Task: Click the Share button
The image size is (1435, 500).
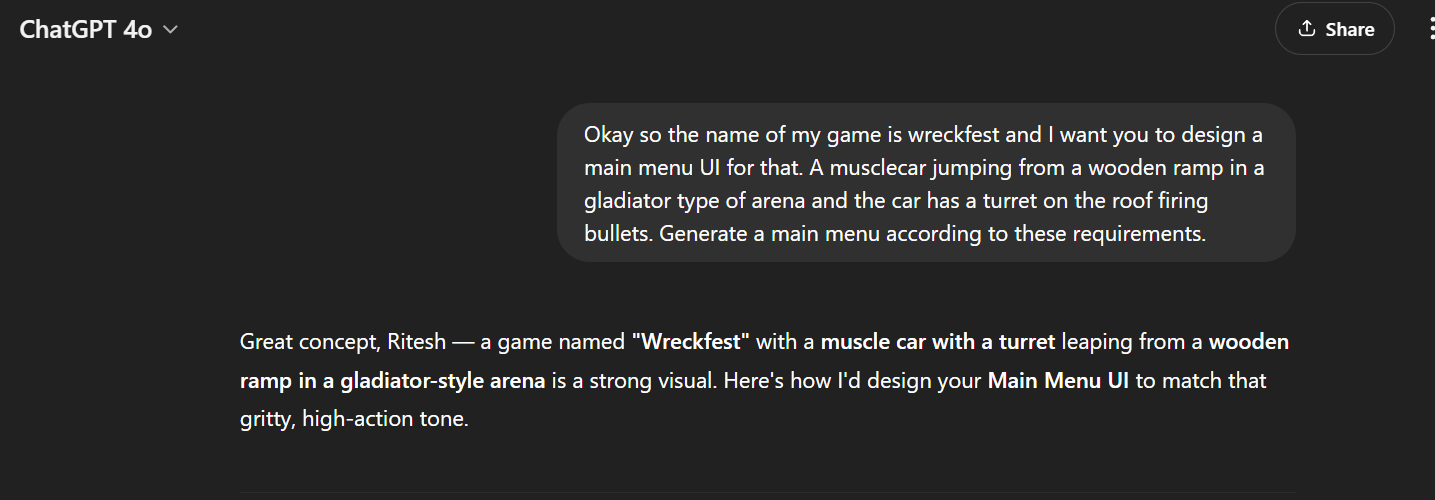Action: pos(1335,29)
